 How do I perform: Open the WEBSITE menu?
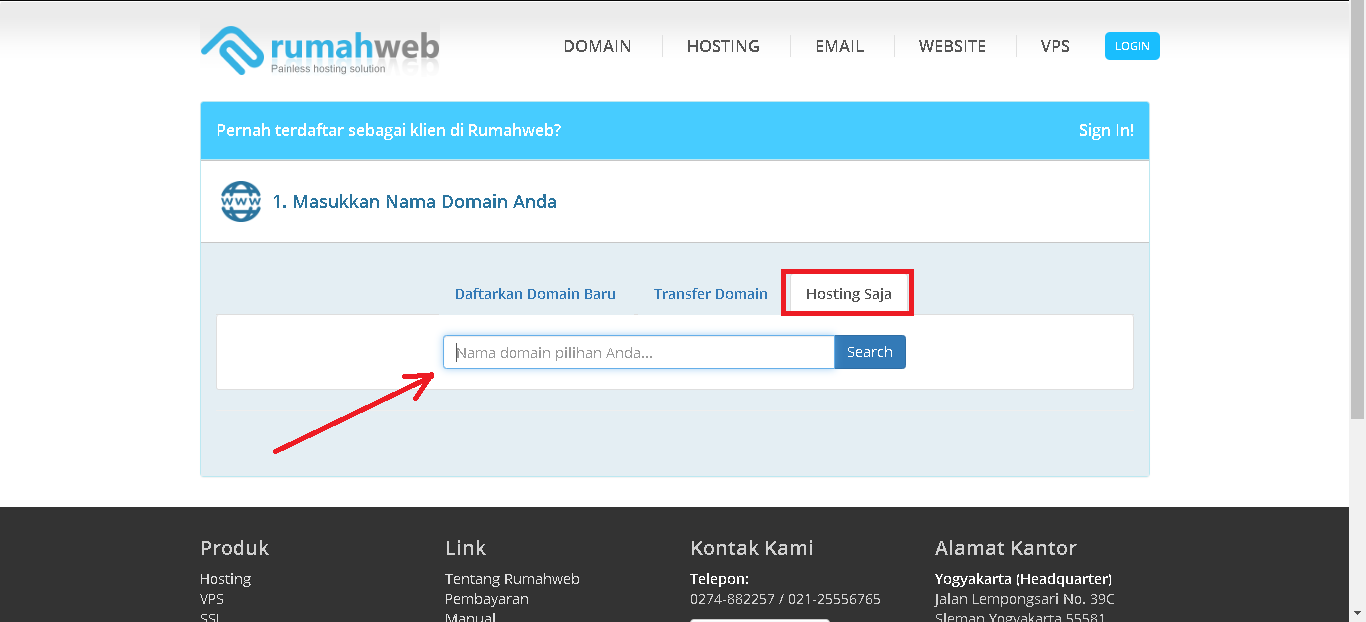[952, 46]
